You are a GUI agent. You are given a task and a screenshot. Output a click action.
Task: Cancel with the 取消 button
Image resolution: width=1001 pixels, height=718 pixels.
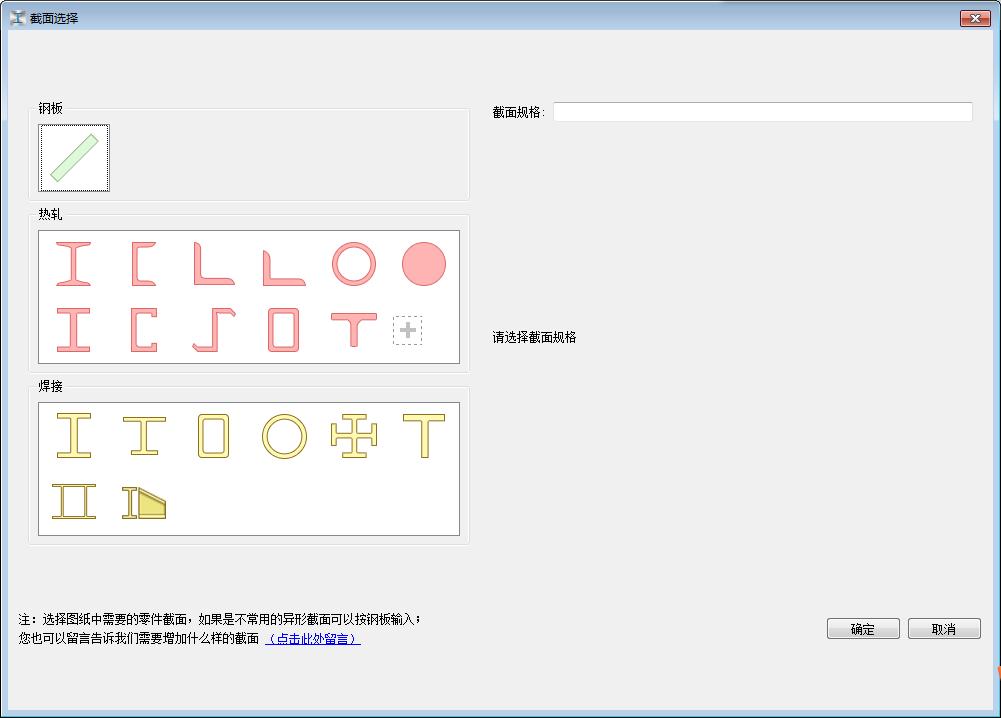pos(944,629)
